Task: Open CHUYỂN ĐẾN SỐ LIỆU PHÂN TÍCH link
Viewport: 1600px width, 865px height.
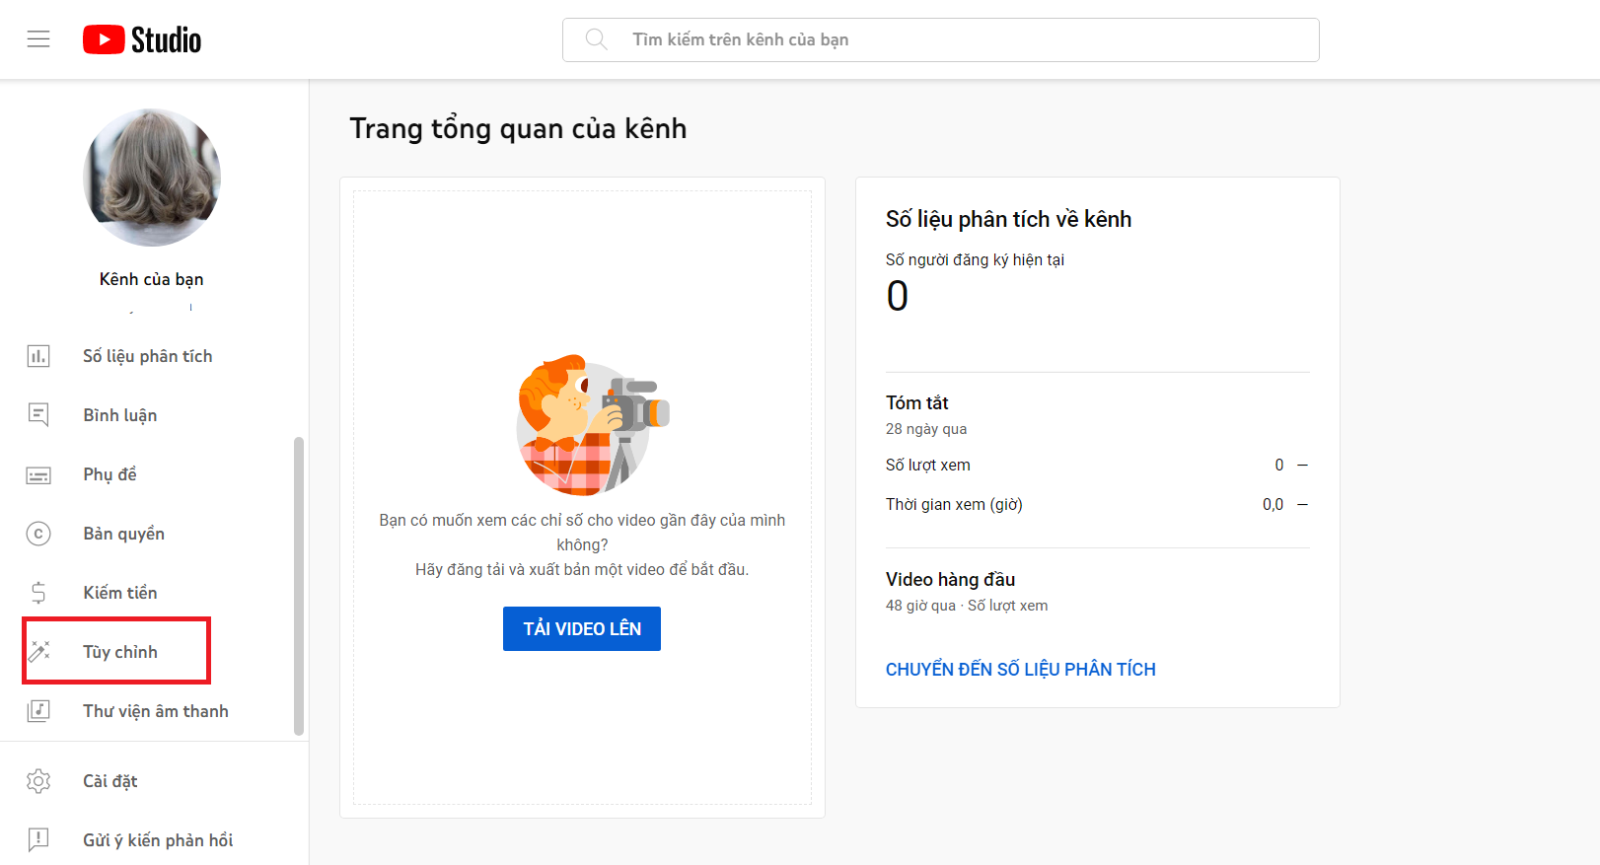Action: 1020,669
